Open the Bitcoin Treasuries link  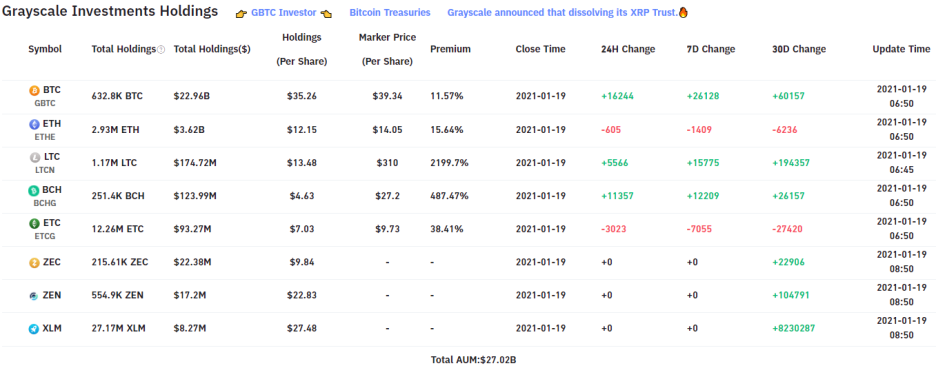tap(390, 13)
